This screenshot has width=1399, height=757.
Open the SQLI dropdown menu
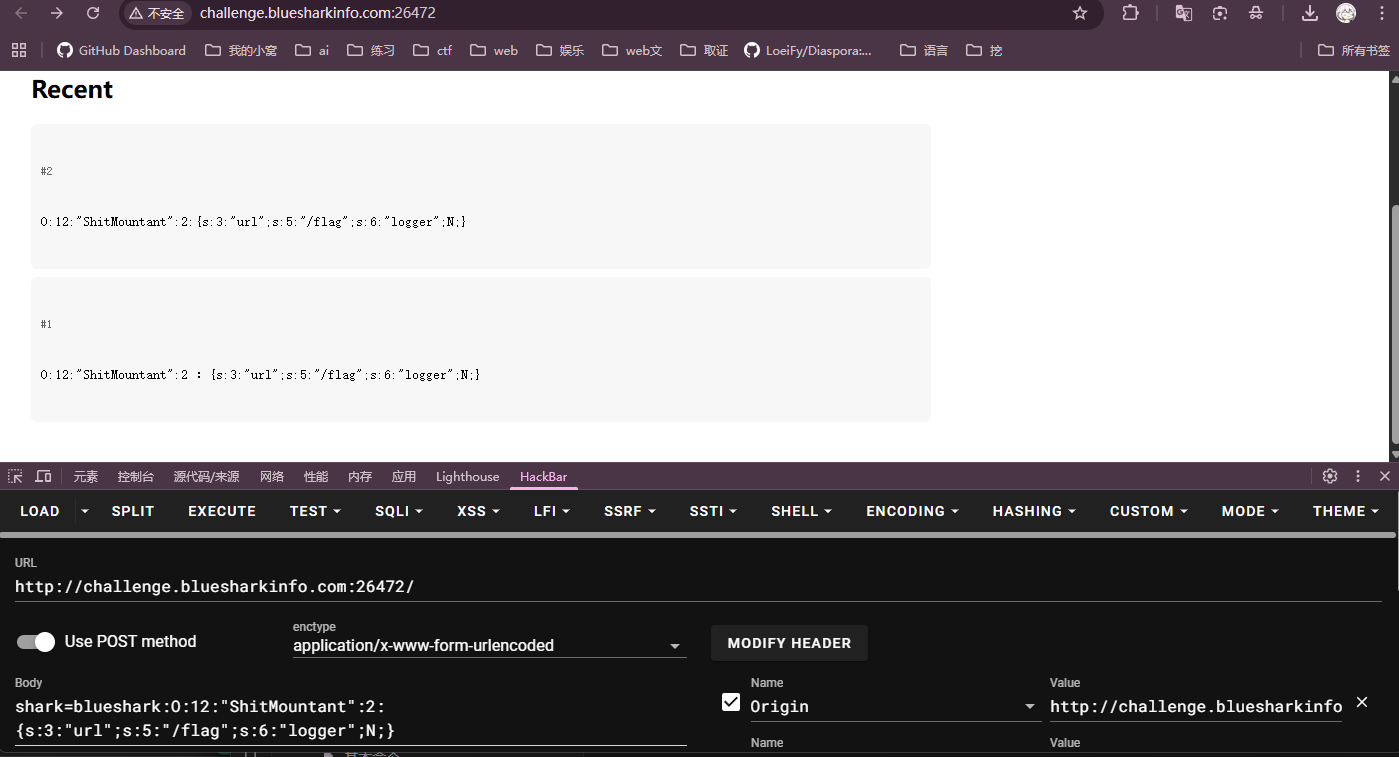pos(399,511)
